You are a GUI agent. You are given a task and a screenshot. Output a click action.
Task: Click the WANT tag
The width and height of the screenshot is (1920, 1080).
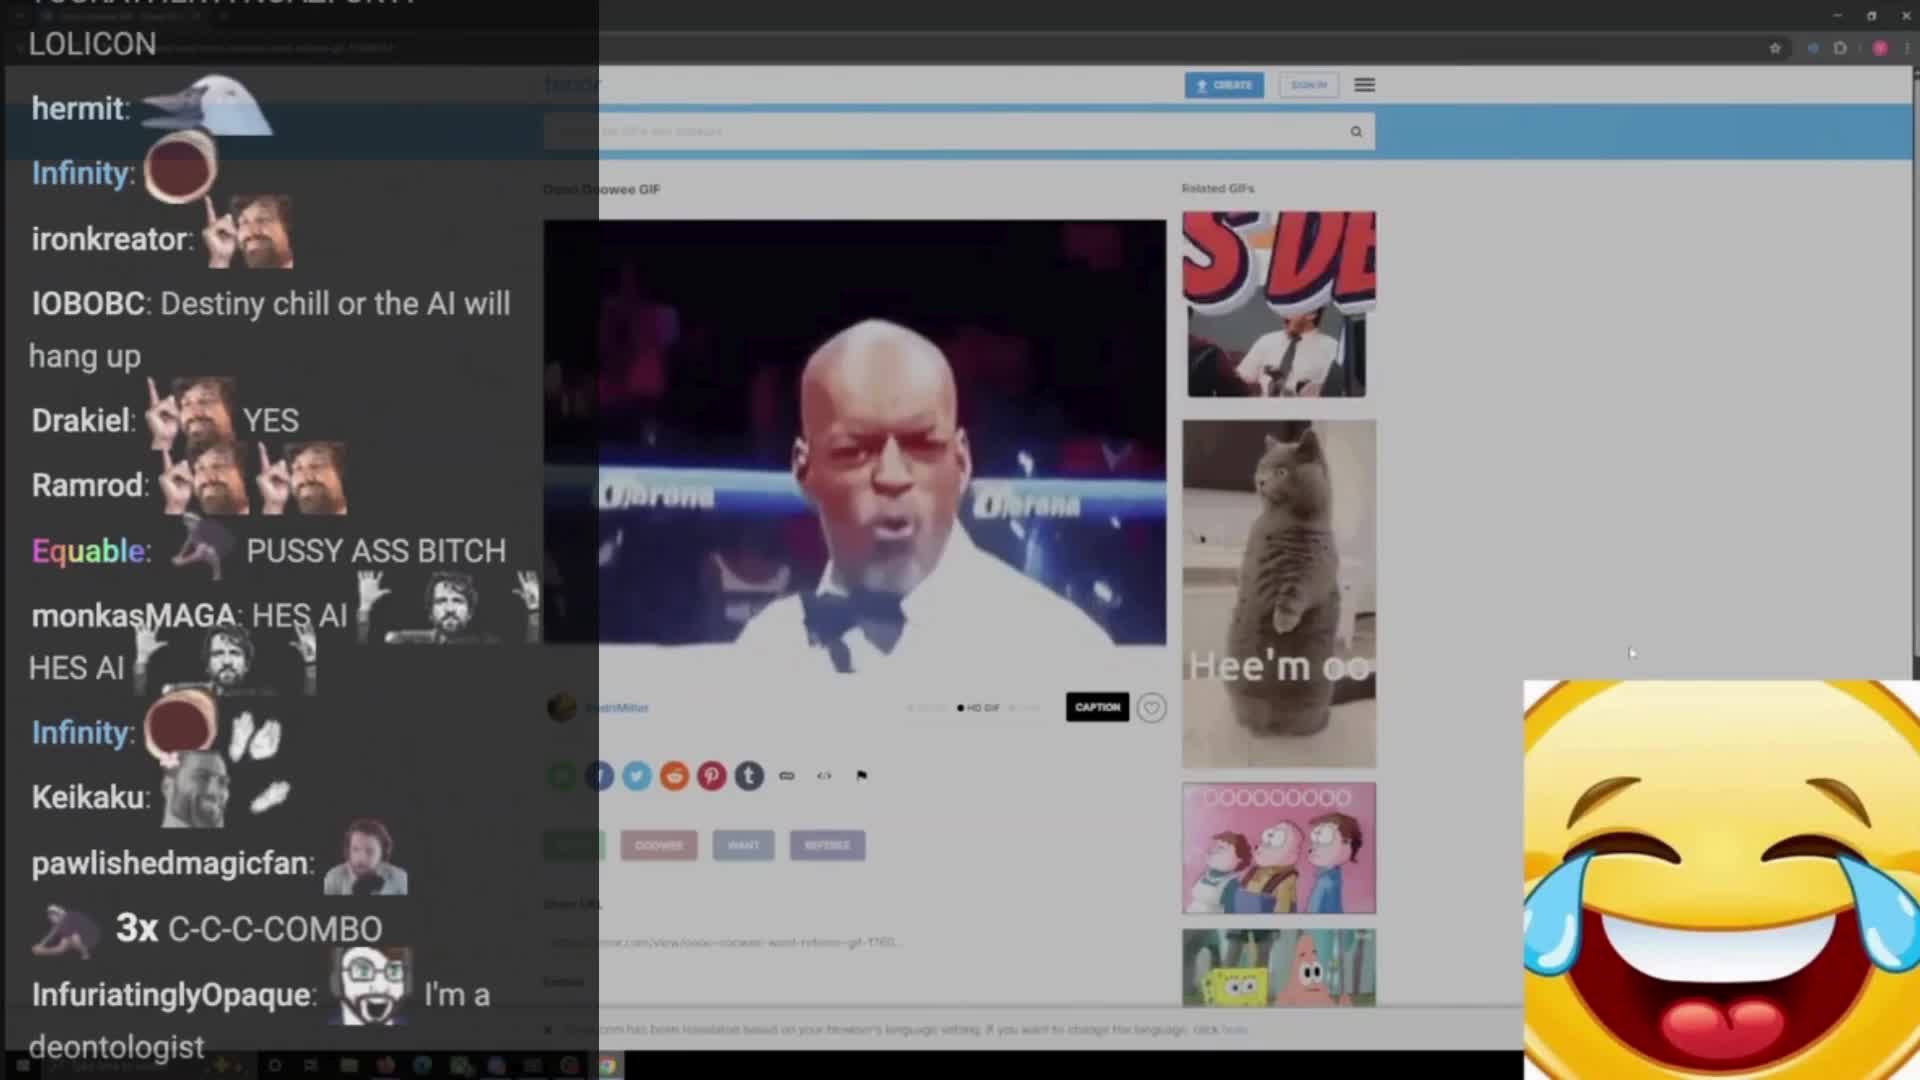tap(743, 845)
